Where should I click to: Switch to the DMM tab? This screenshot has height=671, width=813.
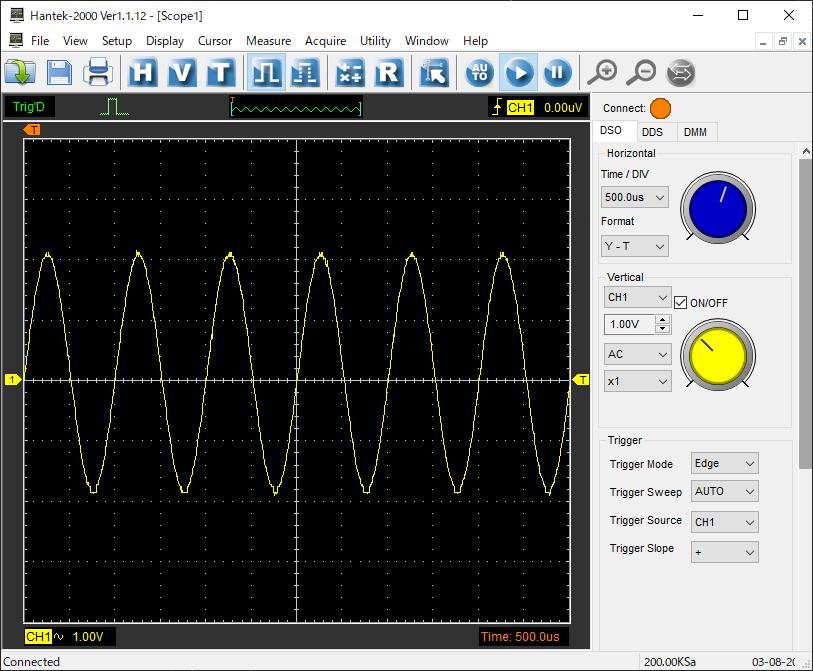[x=694, y=131]
